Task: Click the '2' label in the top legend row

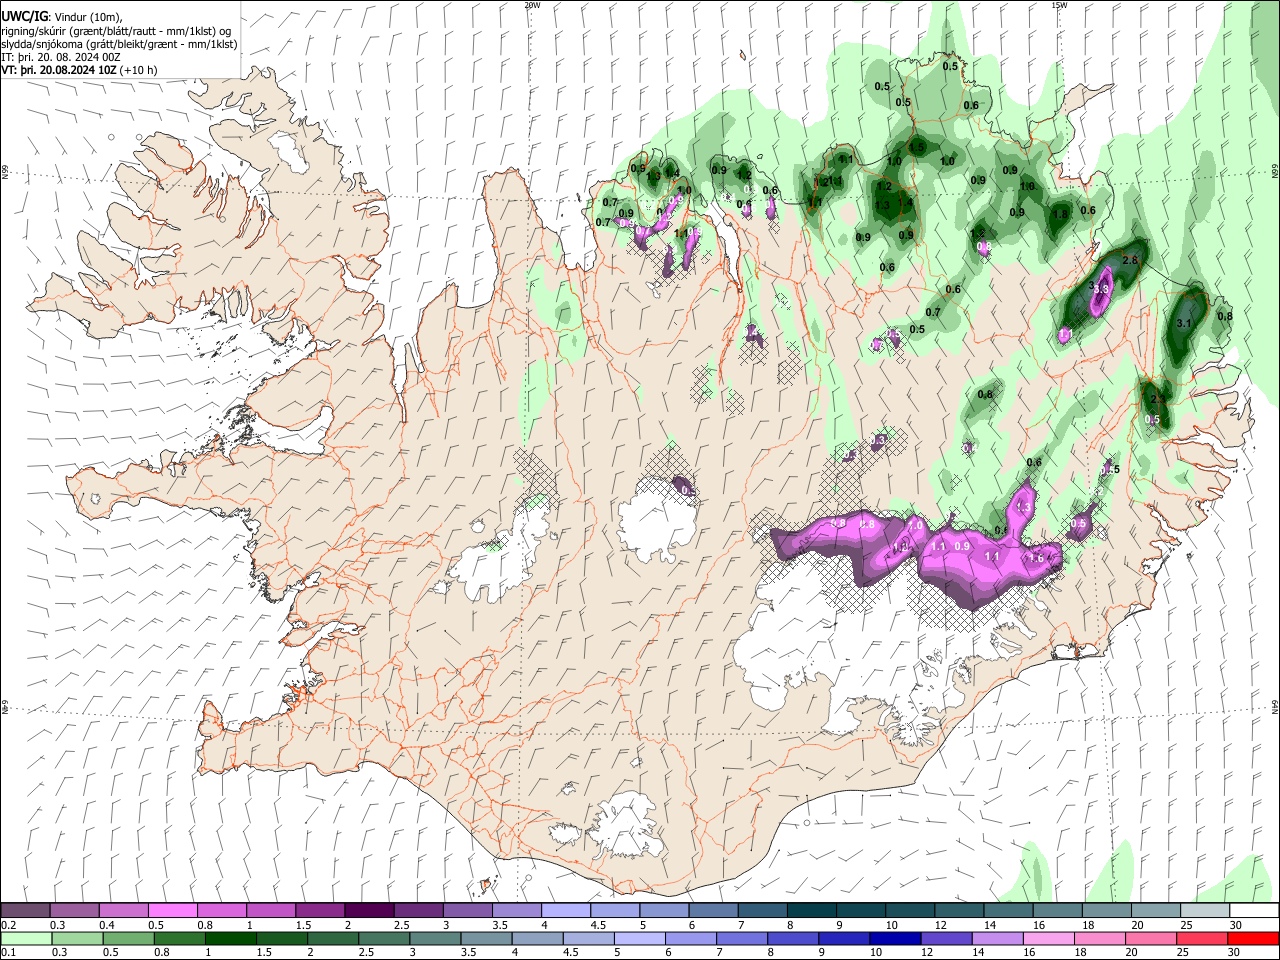Action: (347, 924)
